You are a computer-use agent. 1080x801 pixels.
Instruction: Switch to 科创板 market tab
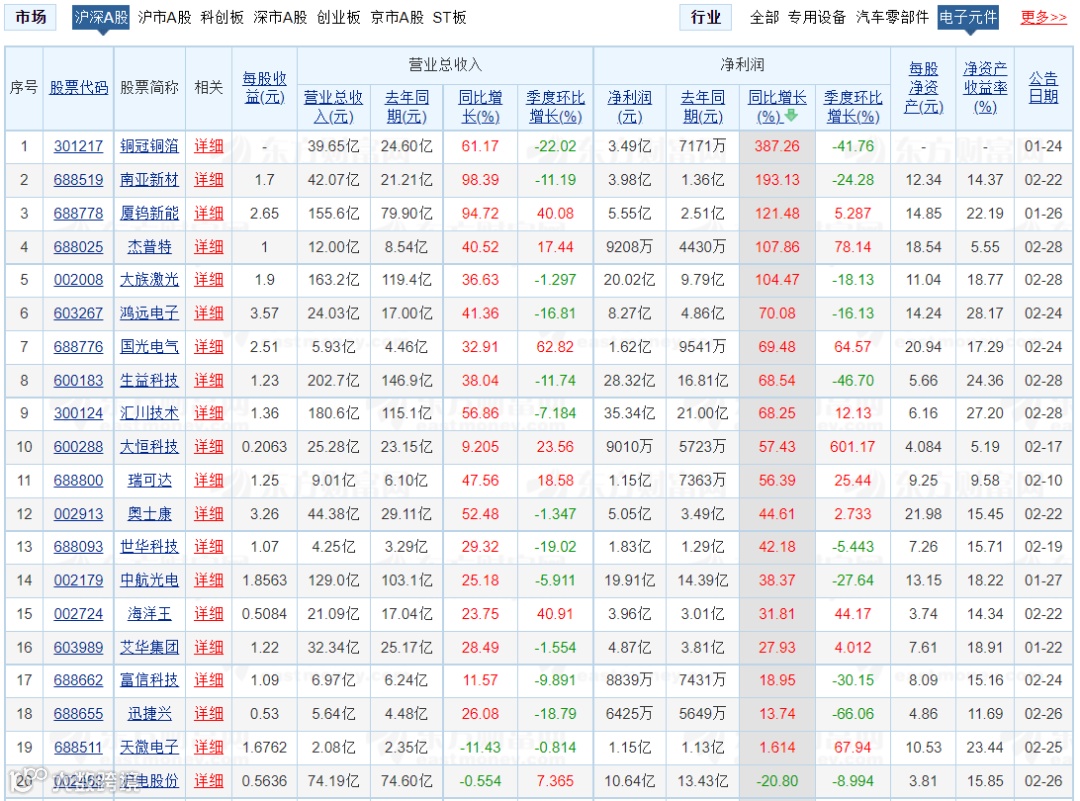[x=222, y=17]
